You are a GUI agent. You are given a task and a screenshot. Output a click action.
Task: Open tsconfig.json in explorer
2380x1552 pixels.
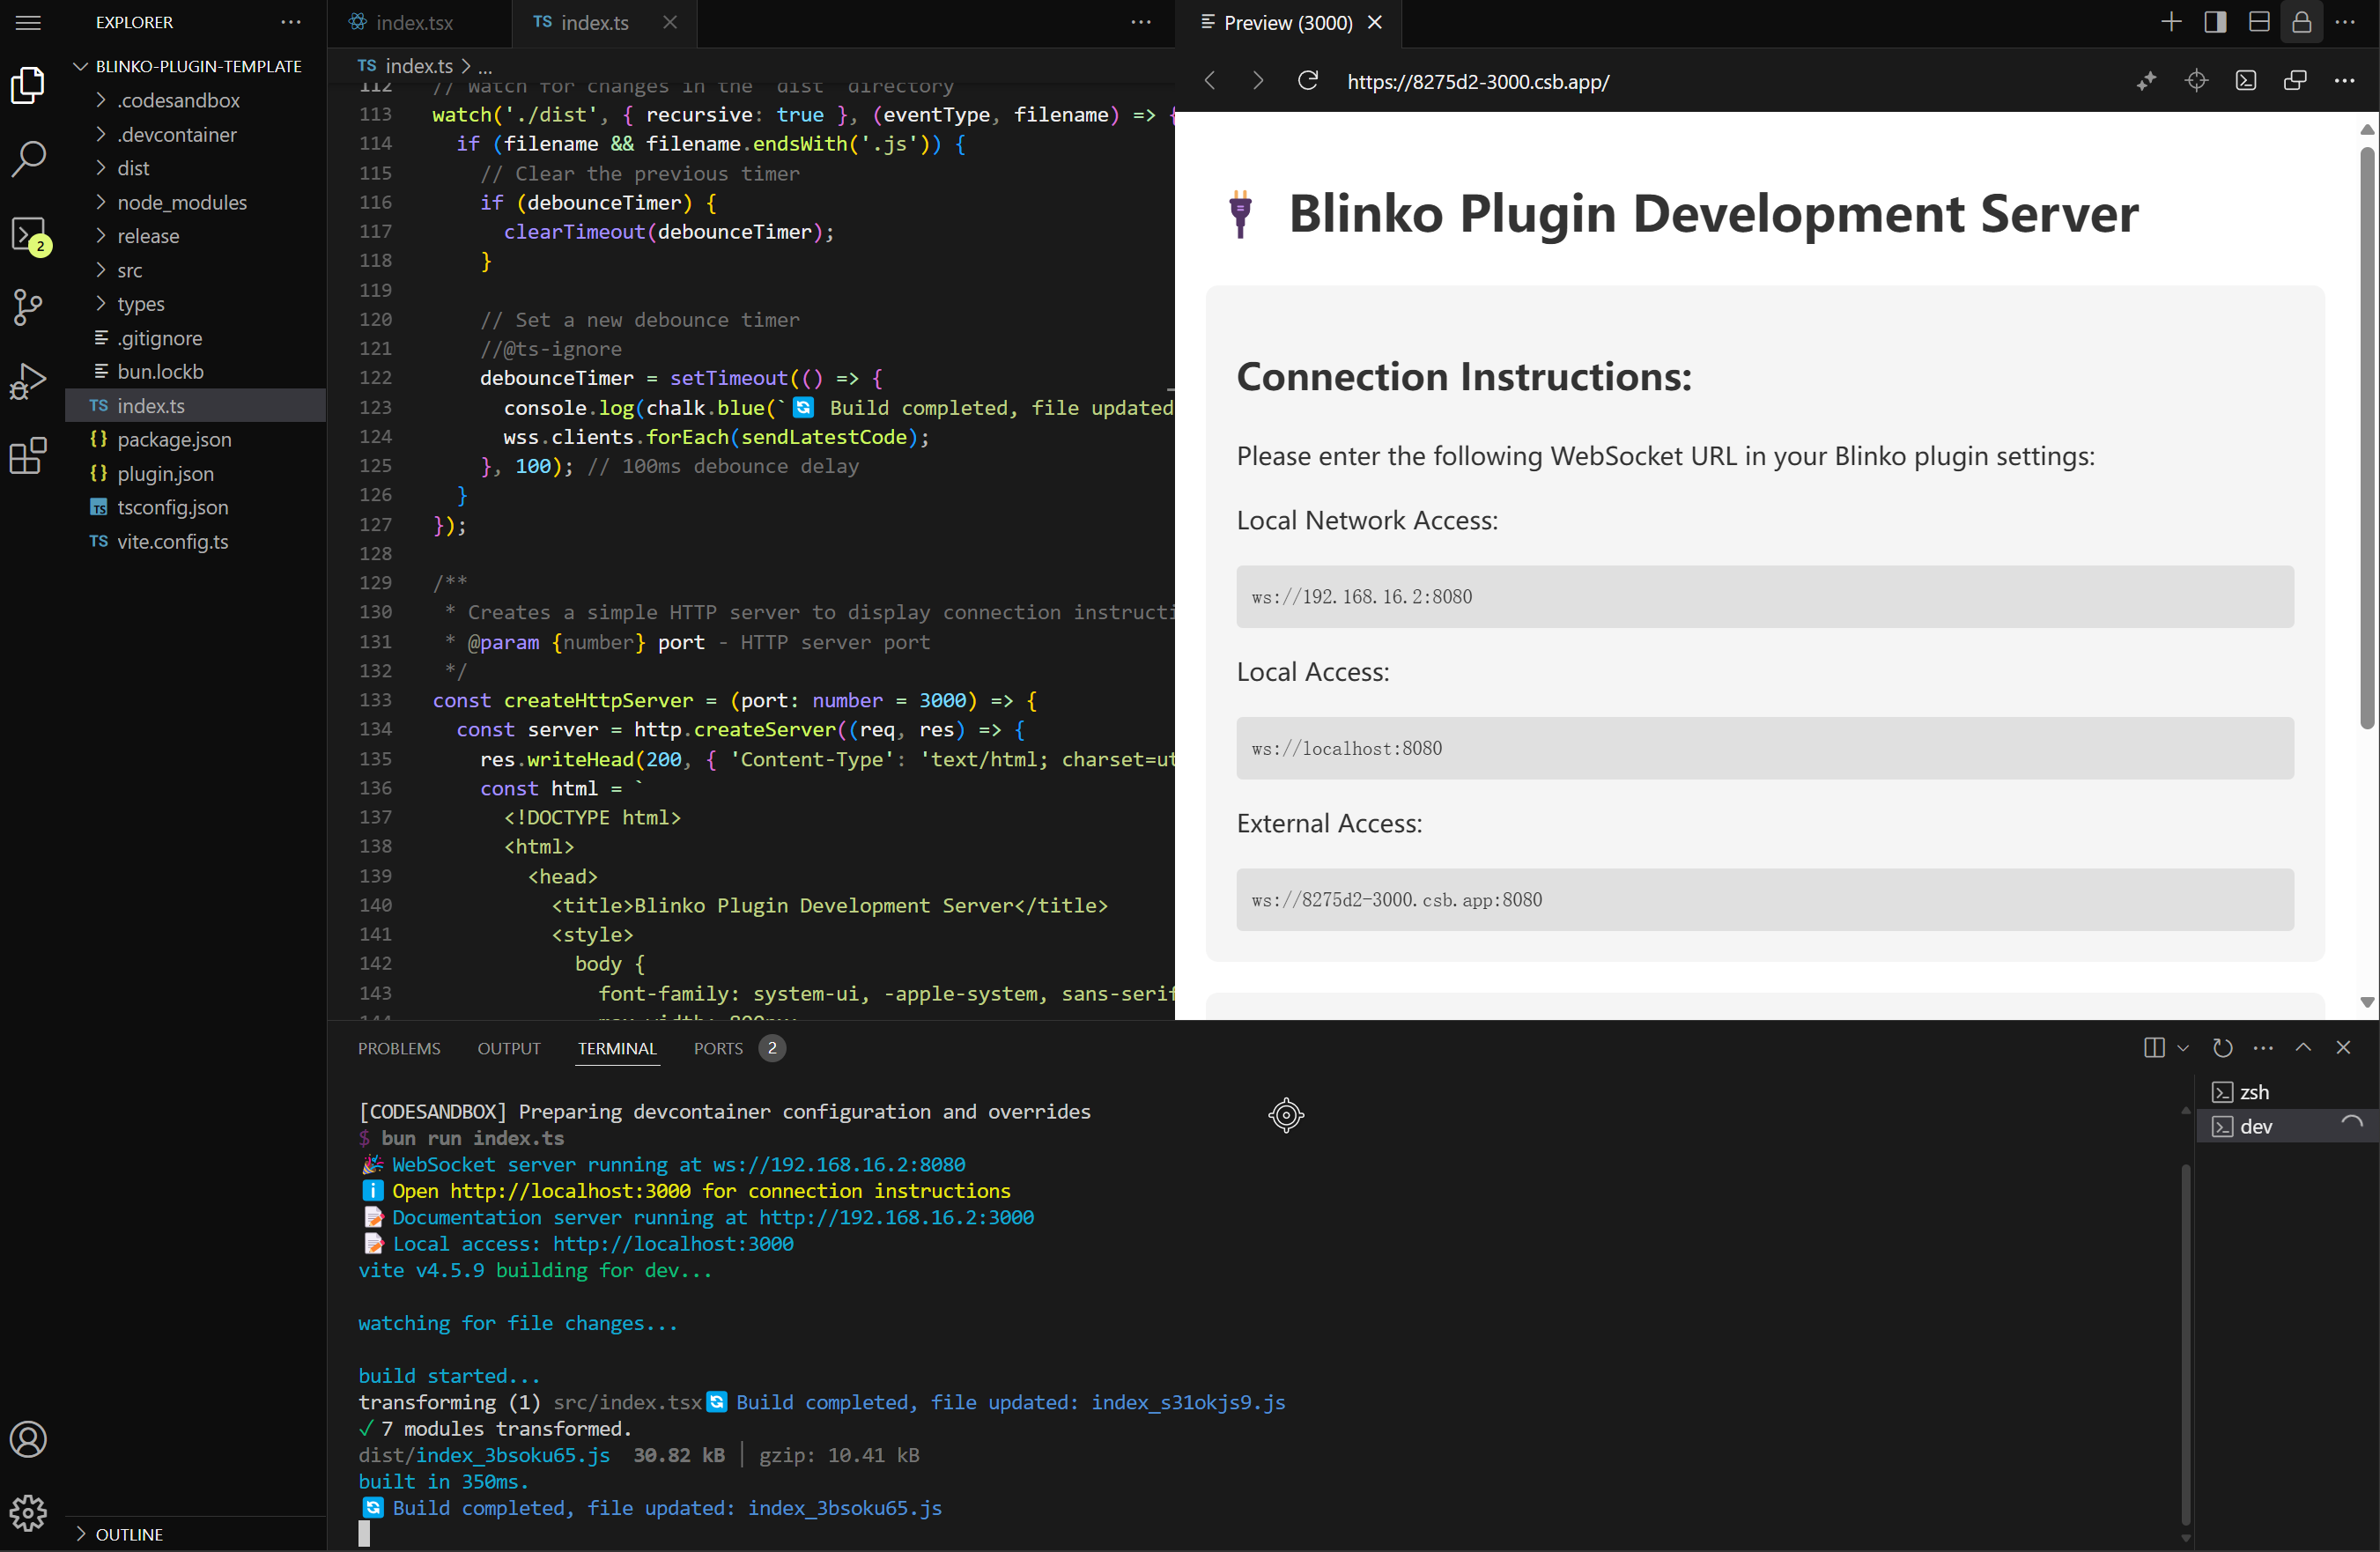point(195,507)
